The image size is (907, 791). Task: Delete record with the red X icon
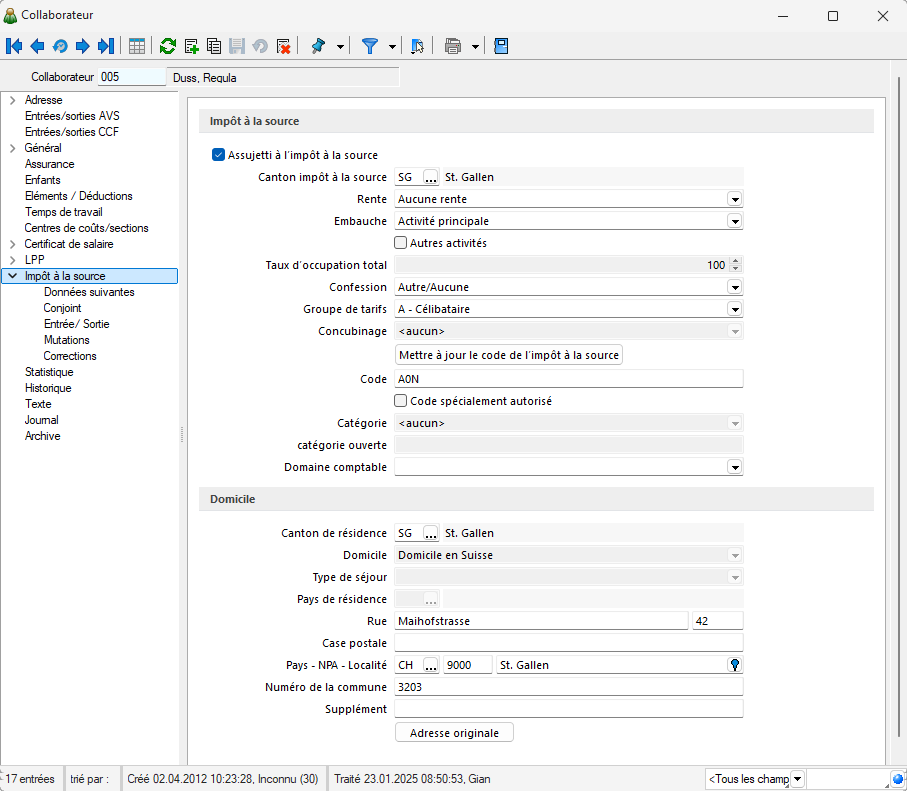point(283,46)
